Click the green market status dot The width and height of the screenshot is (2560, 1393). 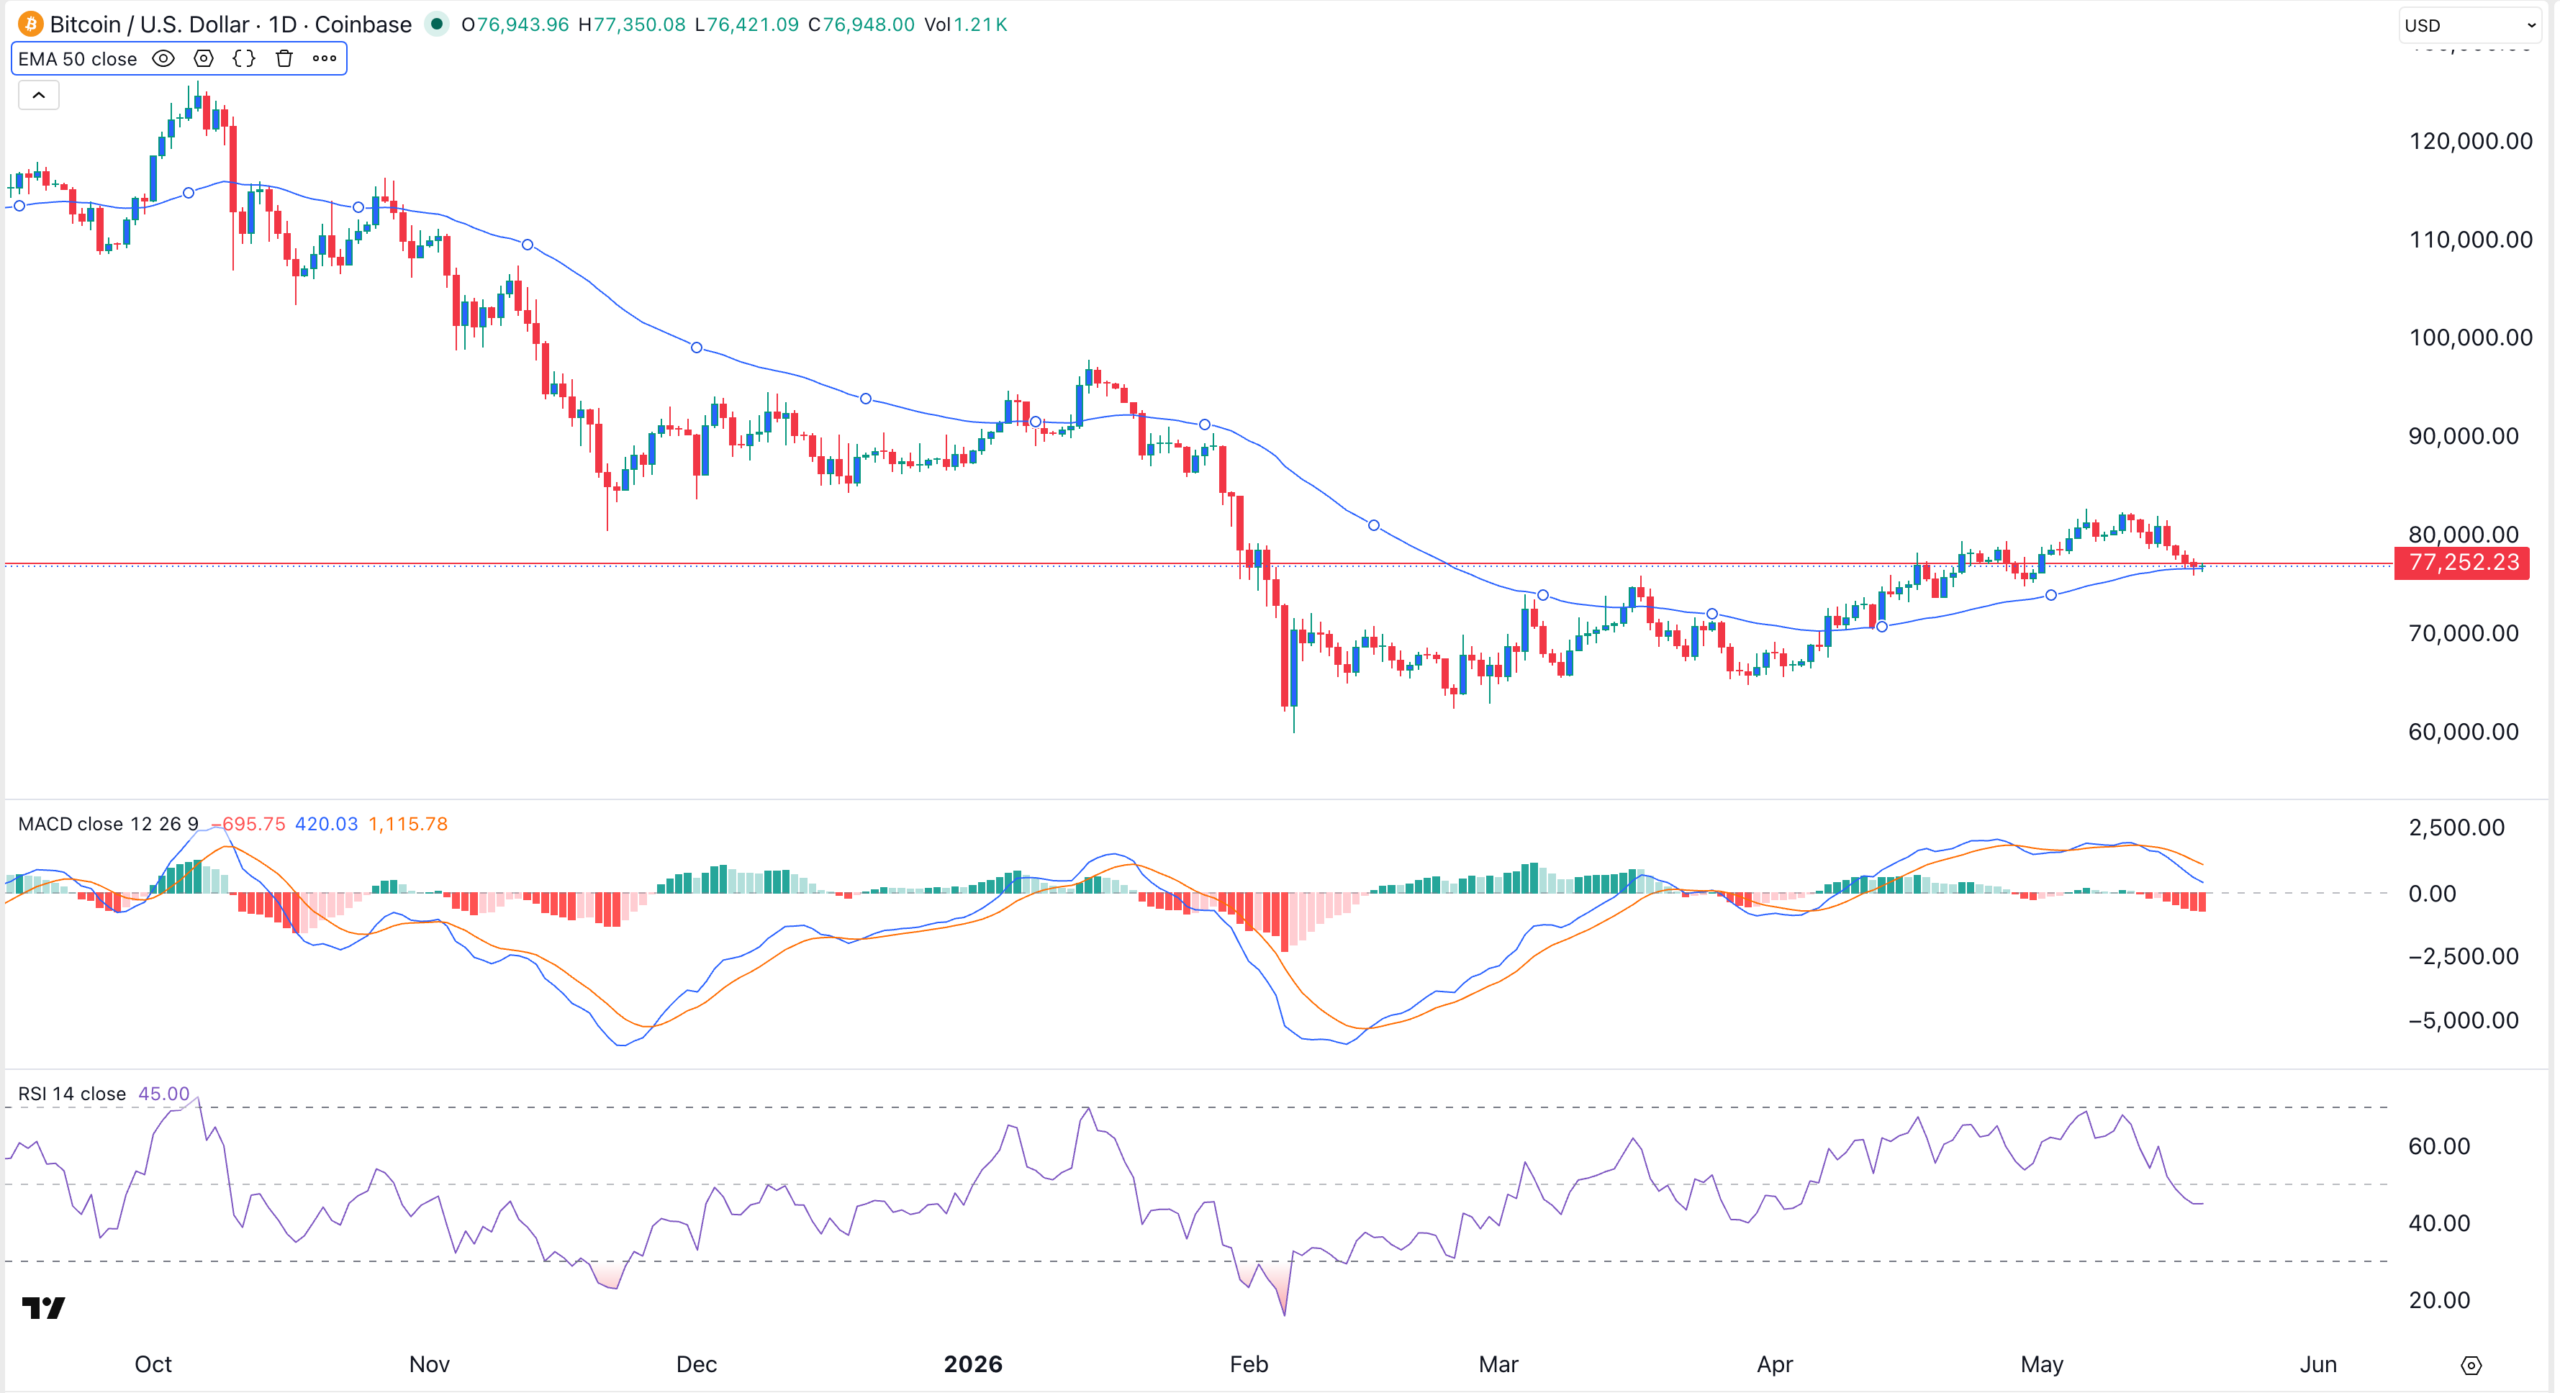[437, 24]
